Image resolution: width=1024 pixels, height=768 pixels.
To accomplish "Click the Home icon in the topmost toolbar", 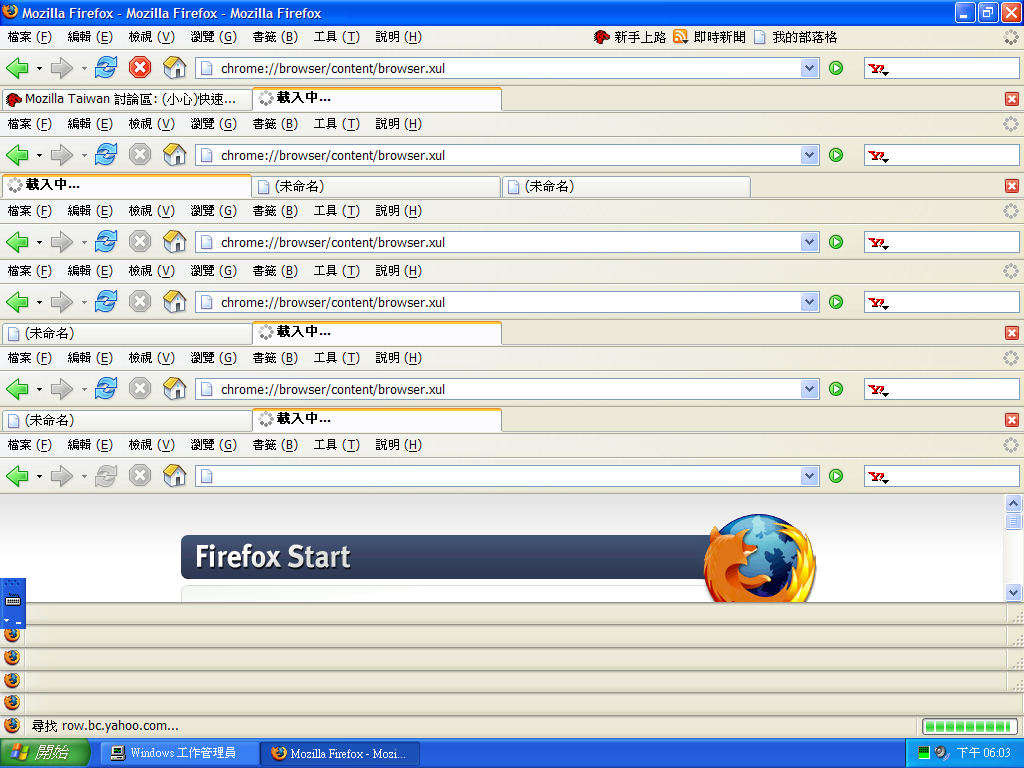I will pos(174,68).
